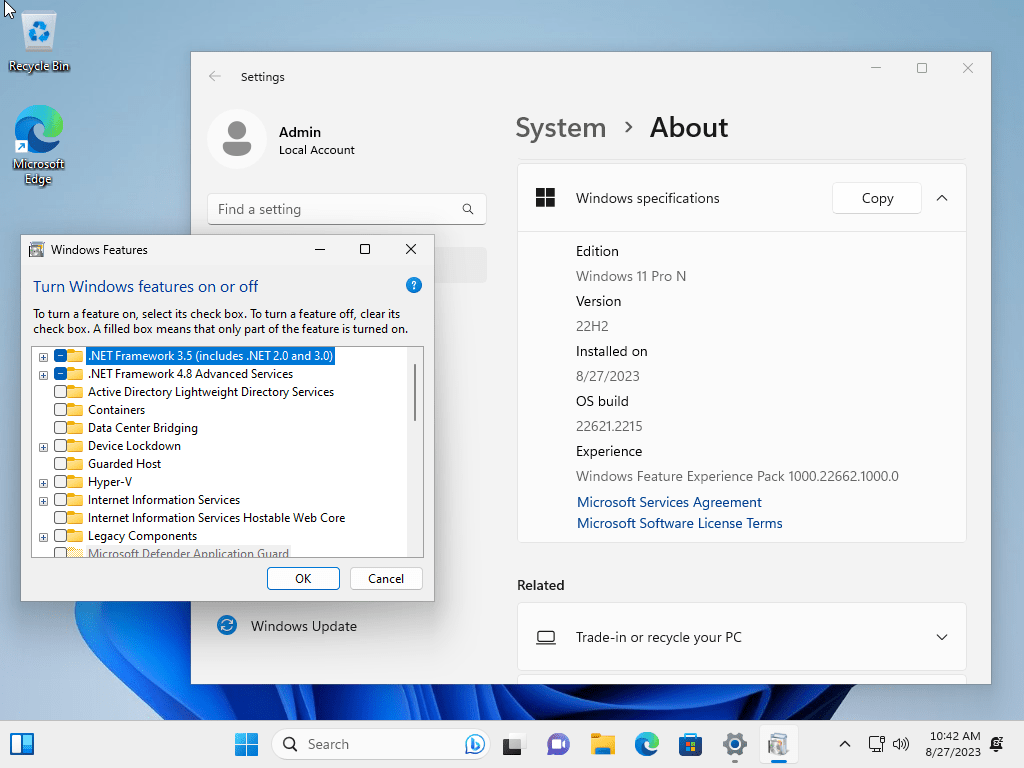Open Microsoft Store from the taskbar
The image size is (1024, 768).
pyautogui.click(x=690, y=744)
